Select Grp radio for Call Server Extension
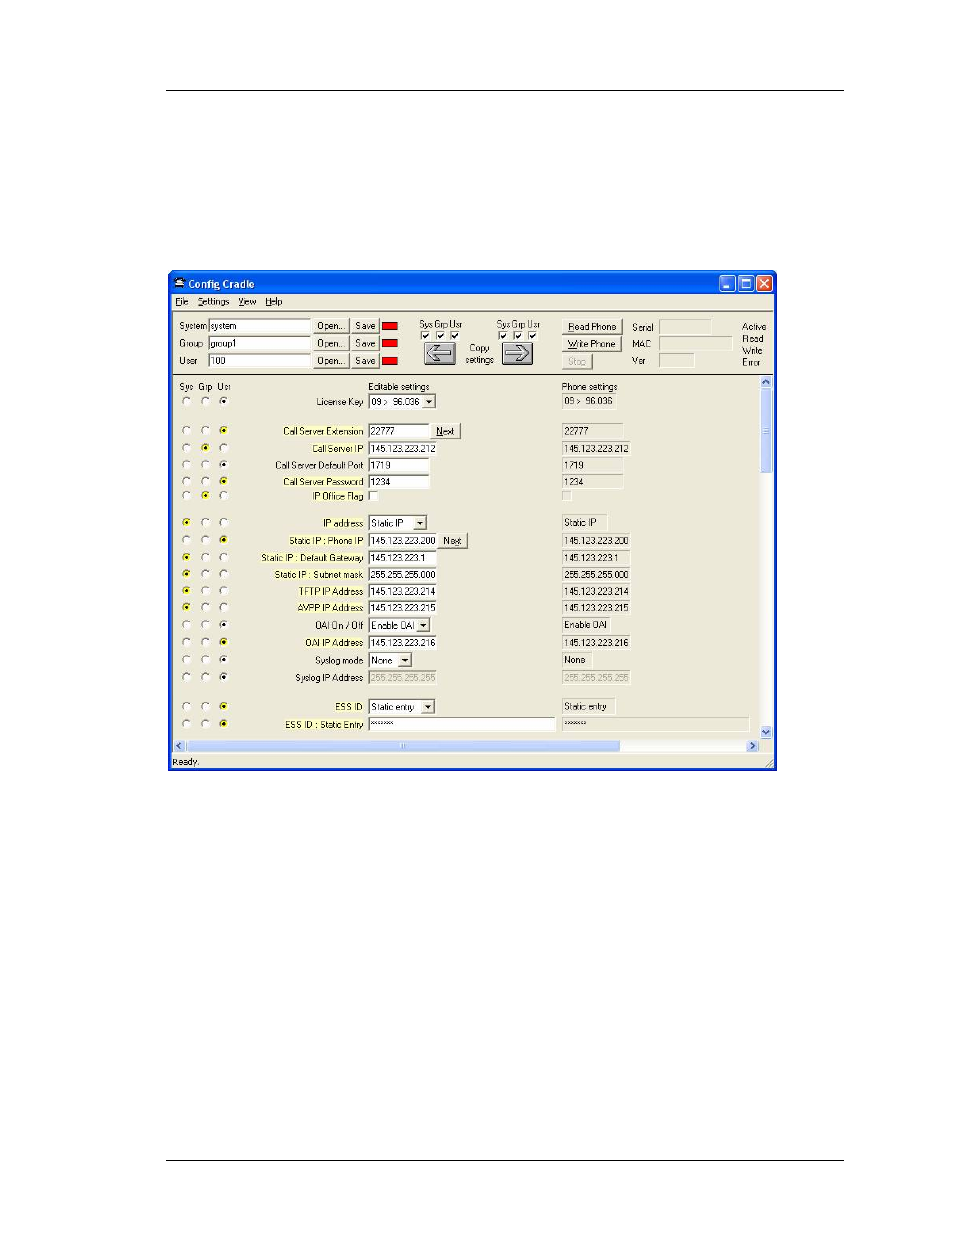This screenshot has width=954, height=1235. tap(205, 431)
